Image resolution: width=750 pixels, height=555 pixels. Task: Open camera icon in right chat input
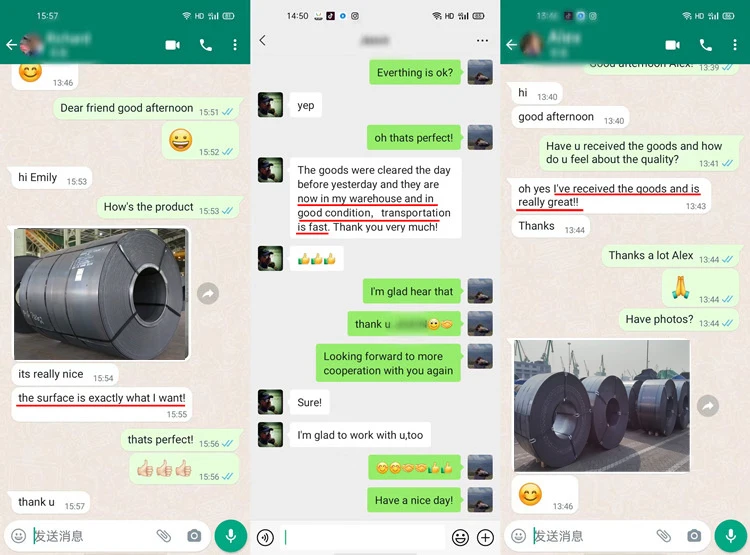[x=694, y=536]
